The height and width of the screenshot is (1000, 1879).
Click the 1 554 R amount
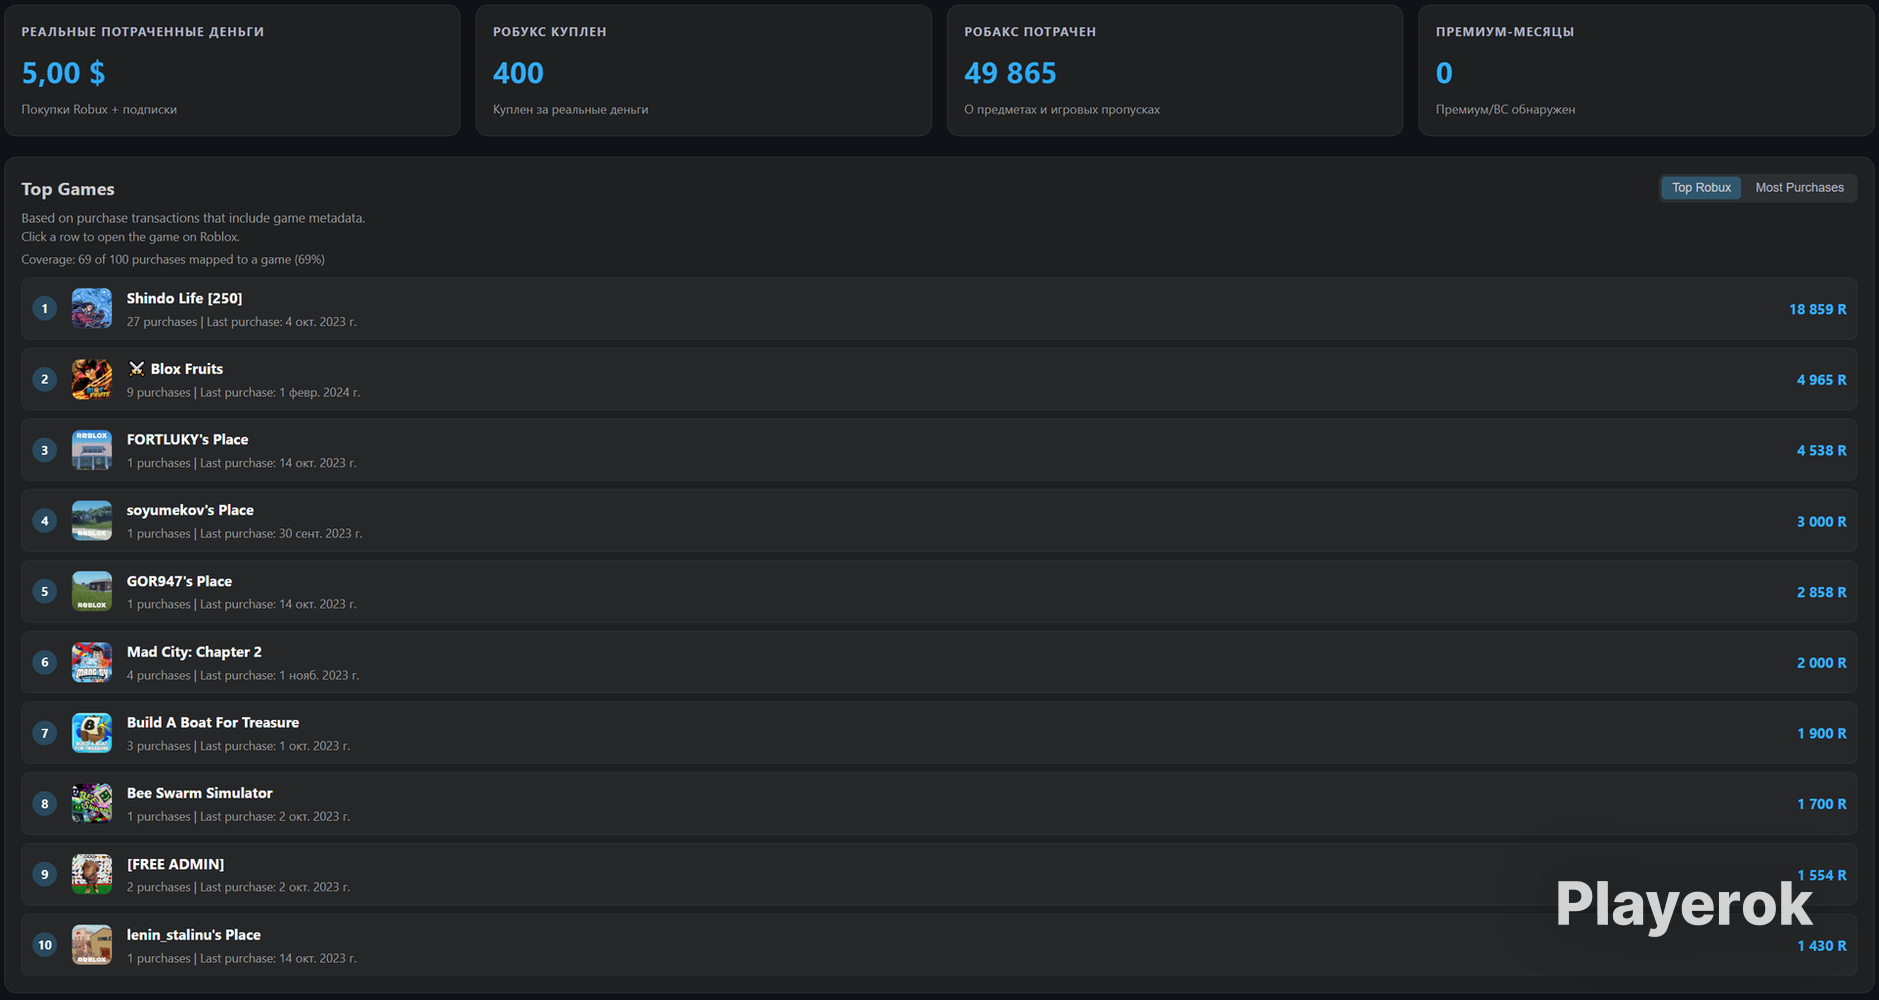(1821, 875)
